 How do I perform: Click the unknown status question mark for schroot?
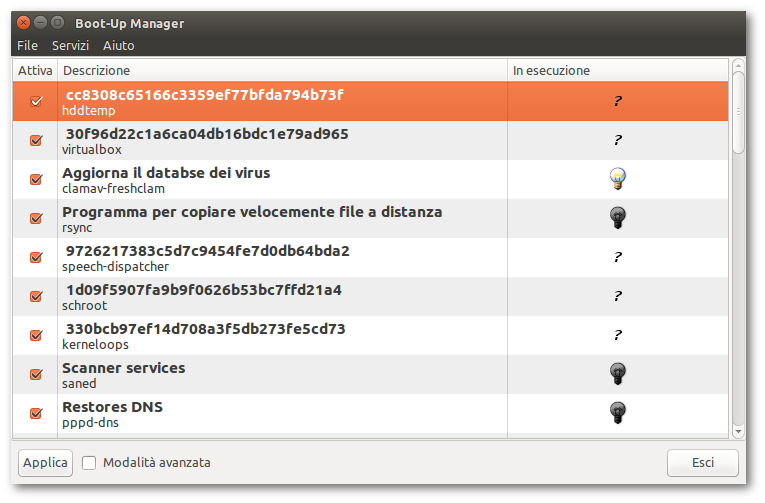click(618, 296)
